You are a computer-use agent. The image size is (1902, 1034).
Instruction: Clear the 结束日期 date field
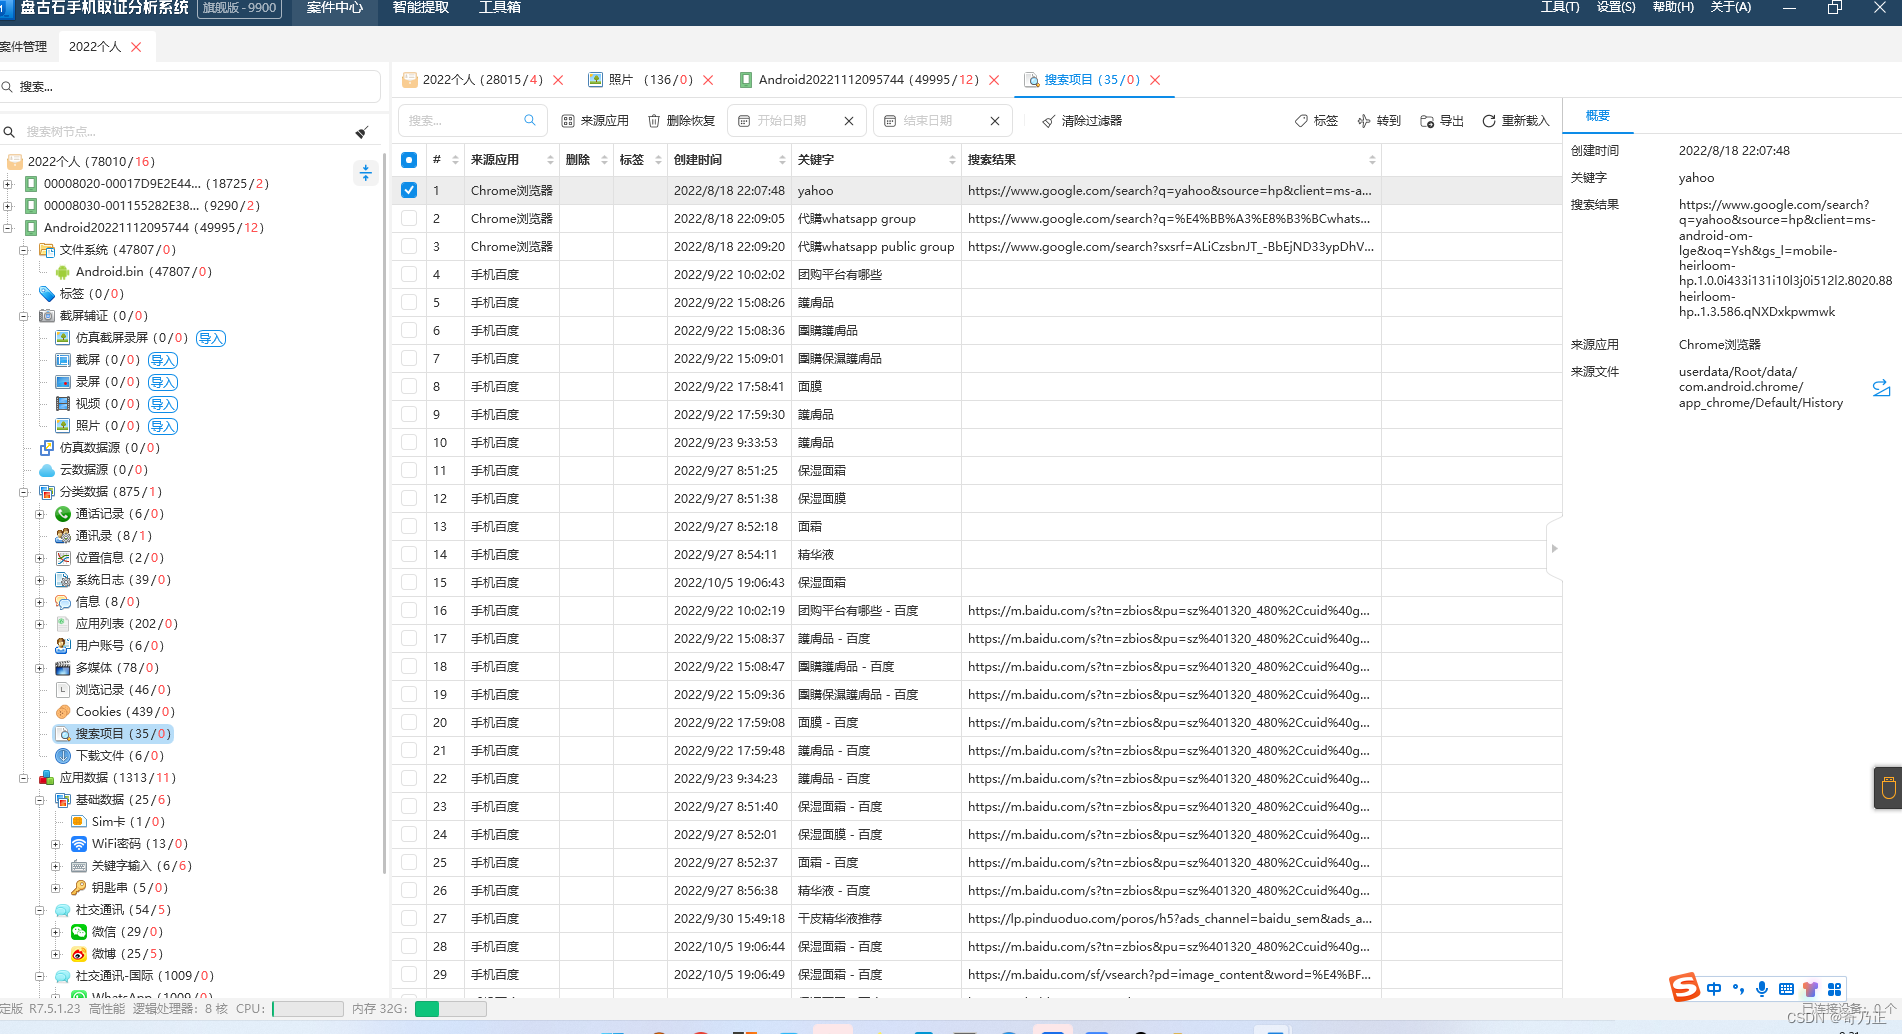tap(995, 121)
